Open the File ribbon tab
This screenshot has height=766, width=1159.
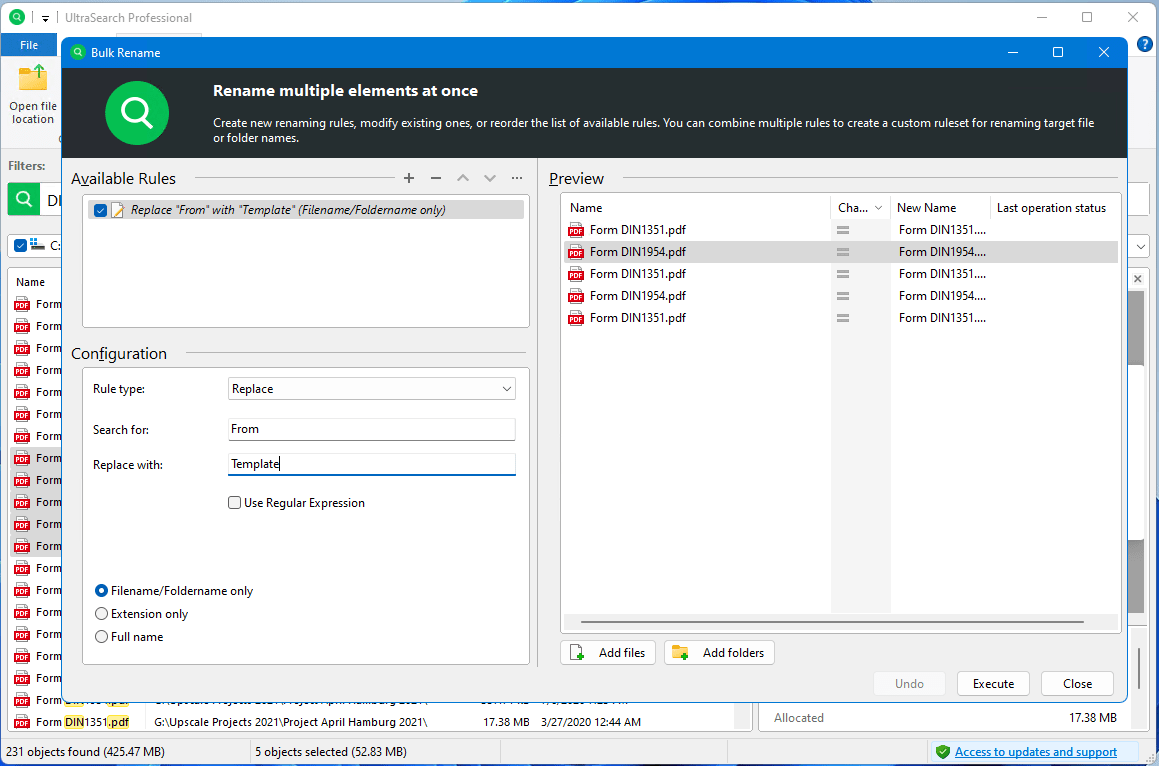click(x=29, y=45)
